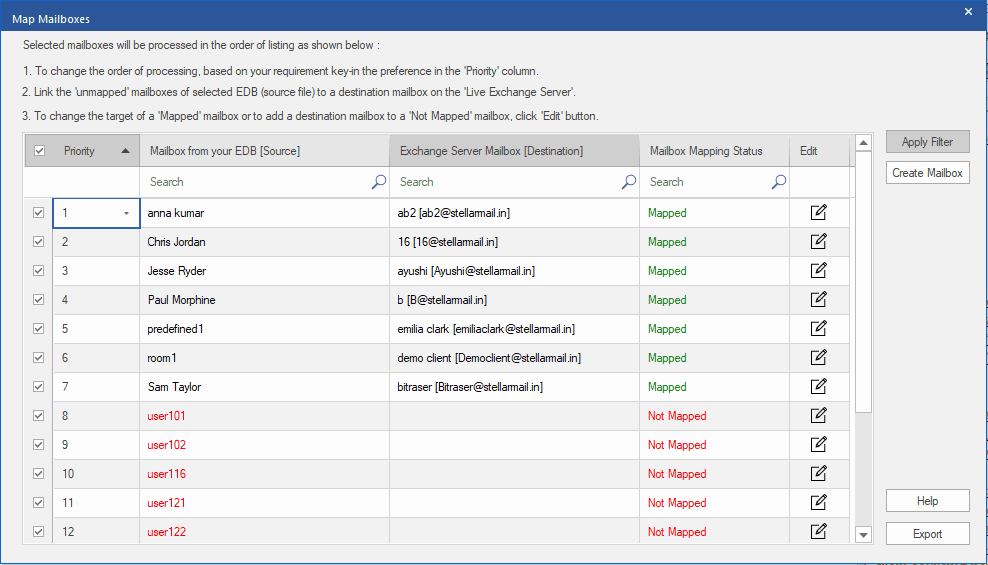Viewport: 988px width, 565px height.
Task: Click Mailbox from your EDB [Source] header
Action: tap(265, 151)
